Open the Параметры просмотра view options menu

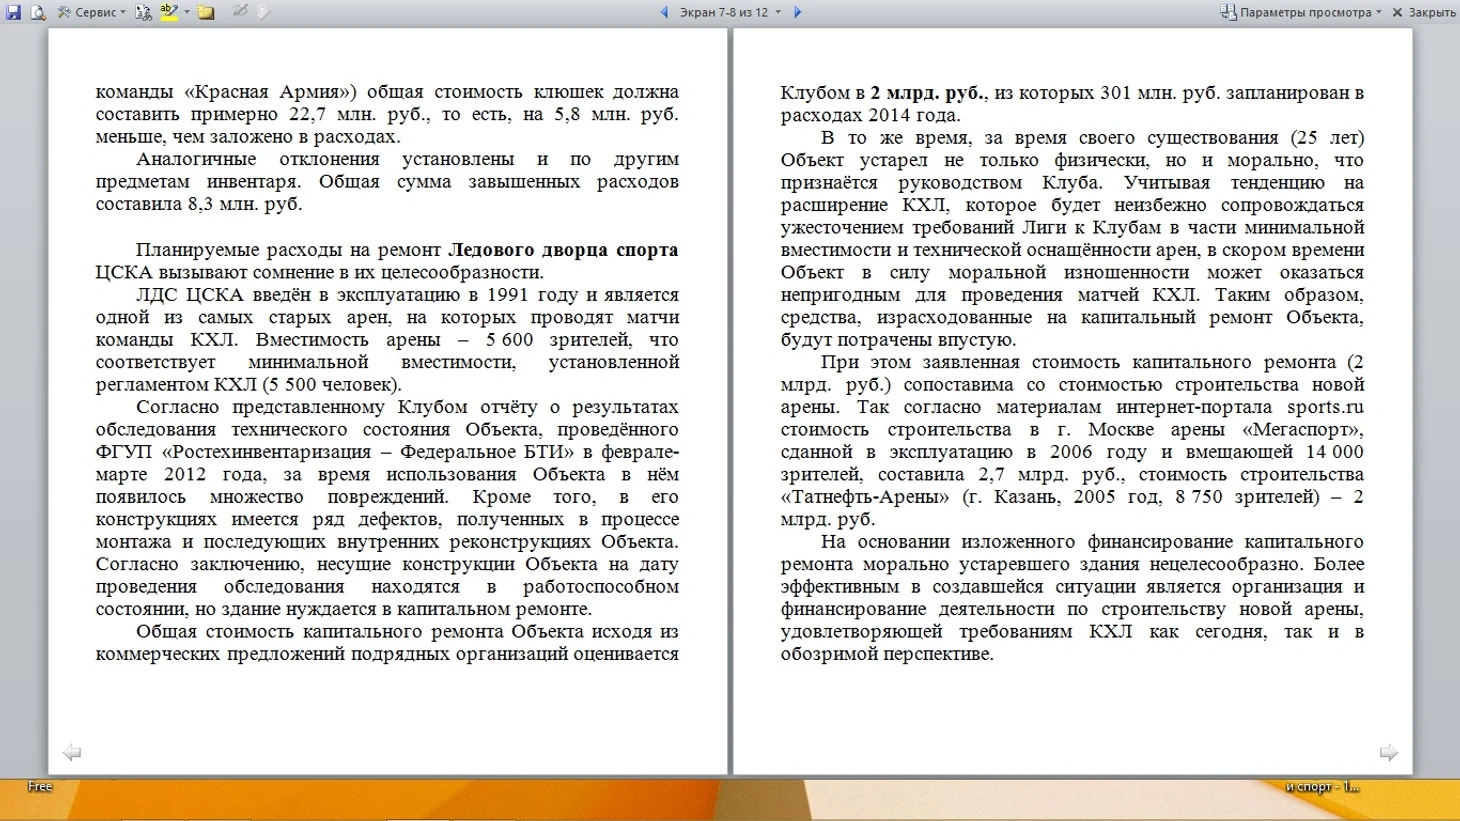[1300, 12]
